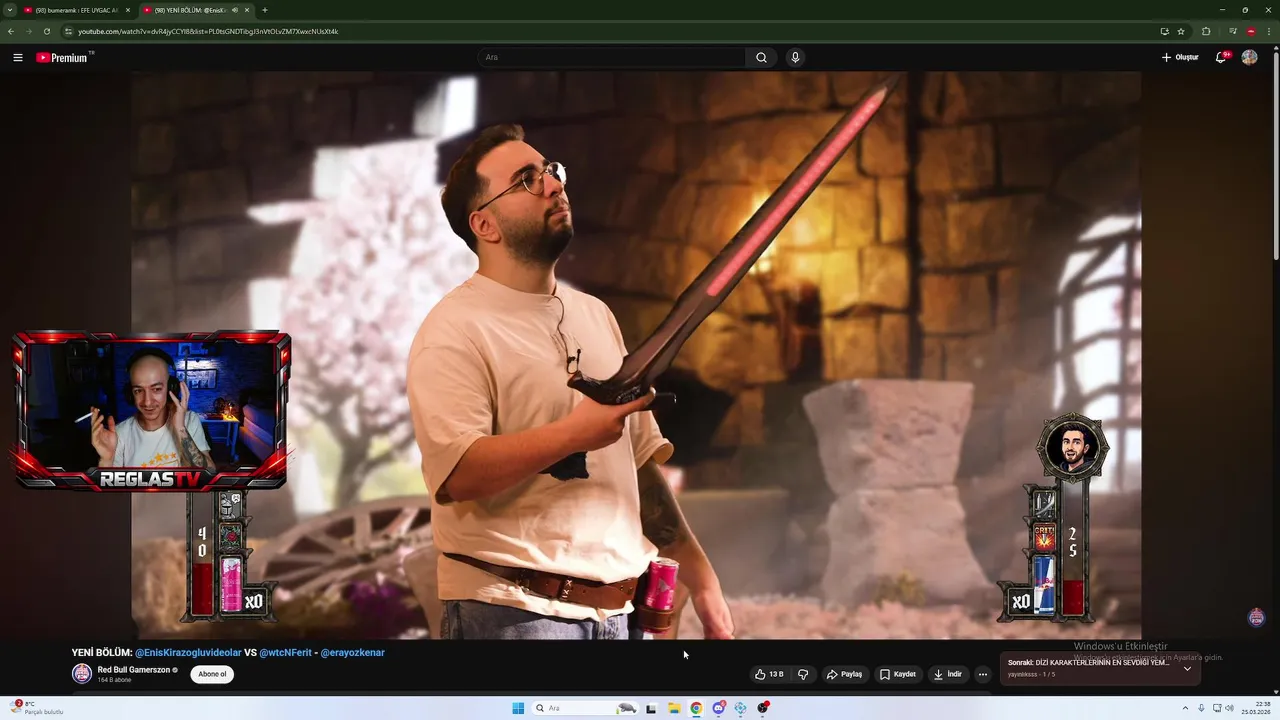
Task: Start voice search with the microphone
Action: pos(795,57)
